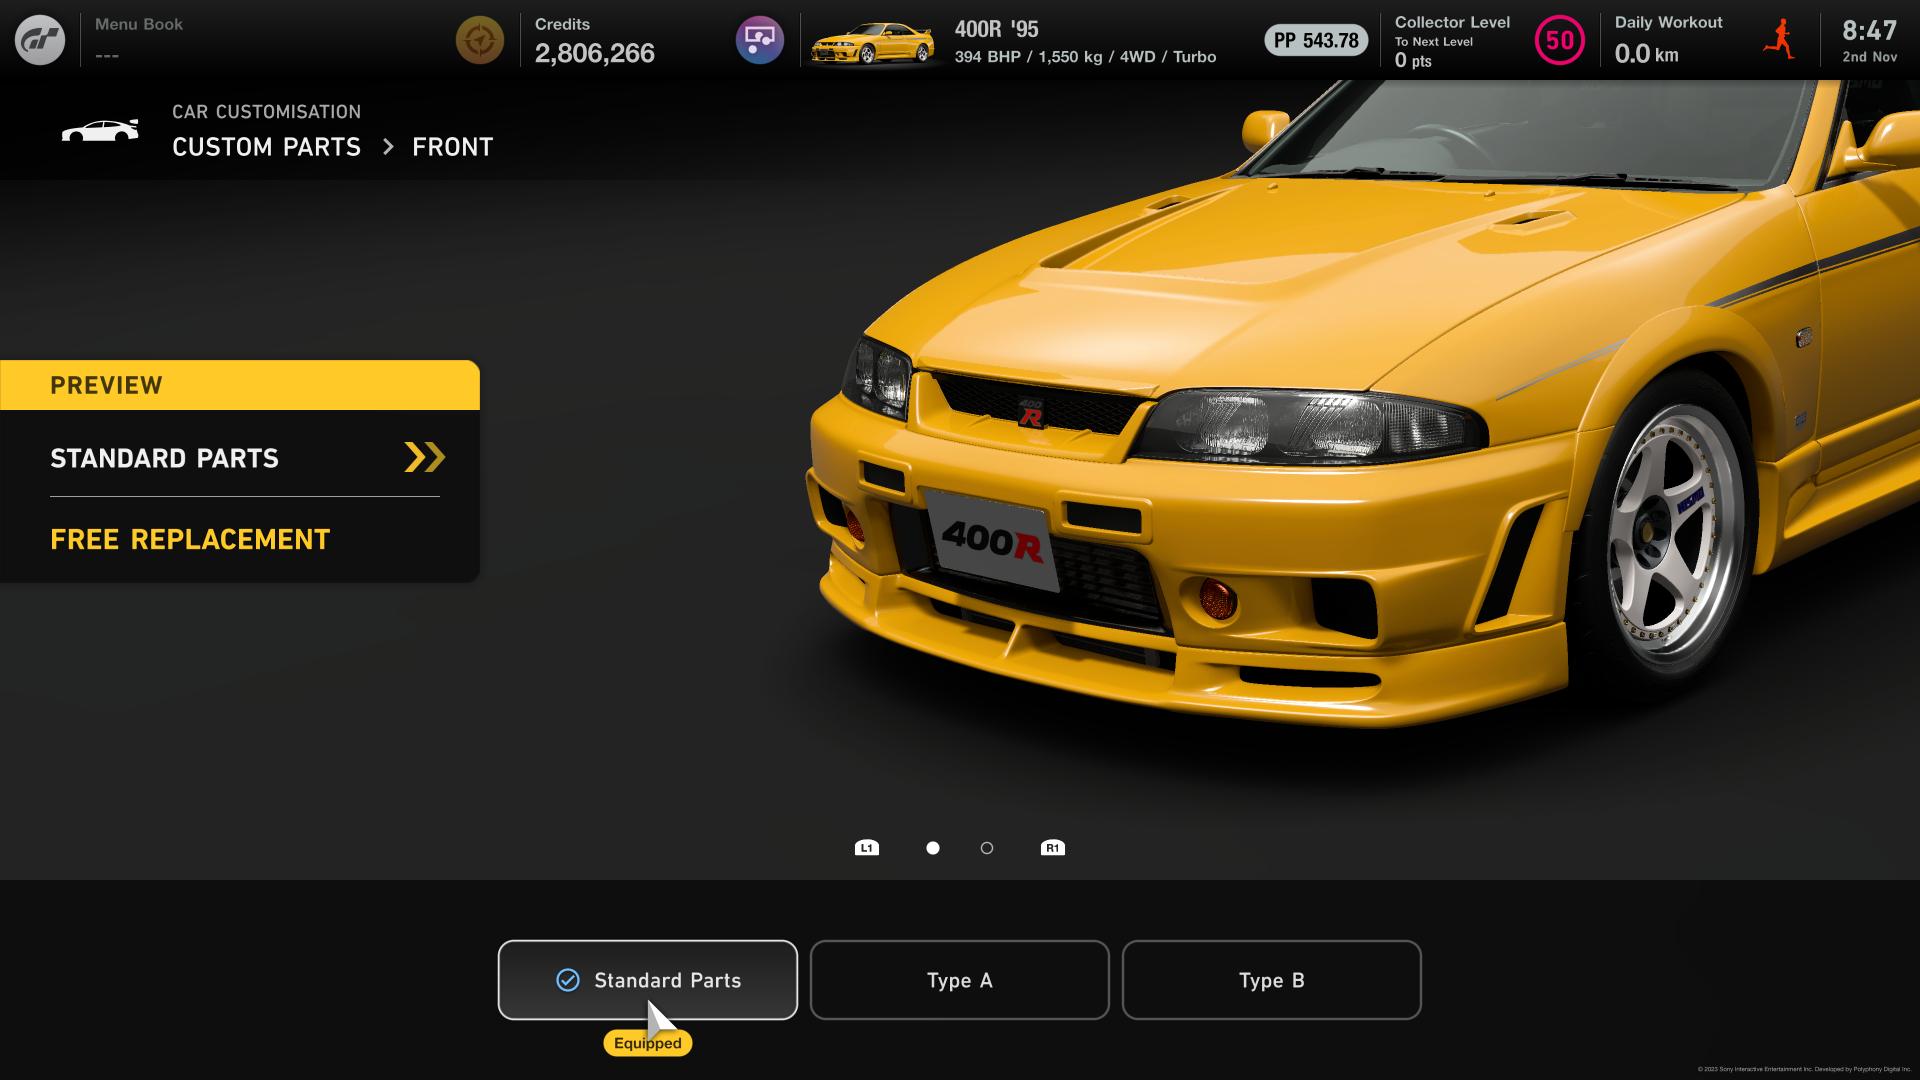Click the Menu Book label
1920x1080 pixels.
click(139, 24)
